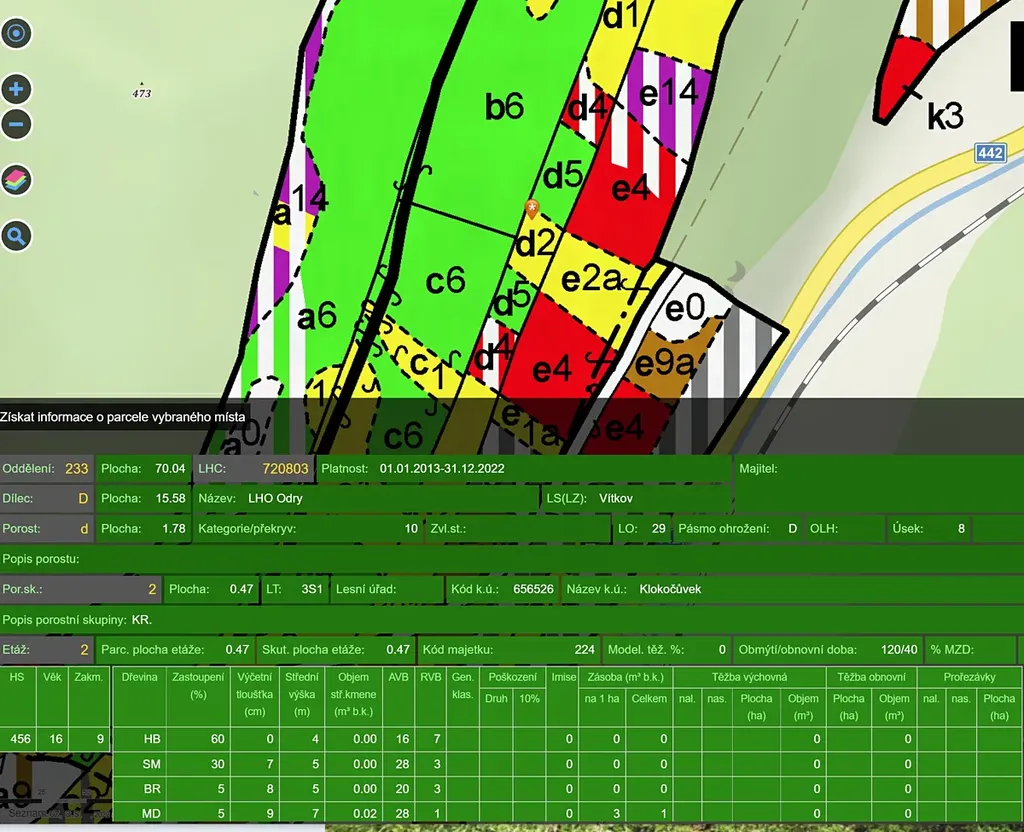Click the road 442 shield

989,153
